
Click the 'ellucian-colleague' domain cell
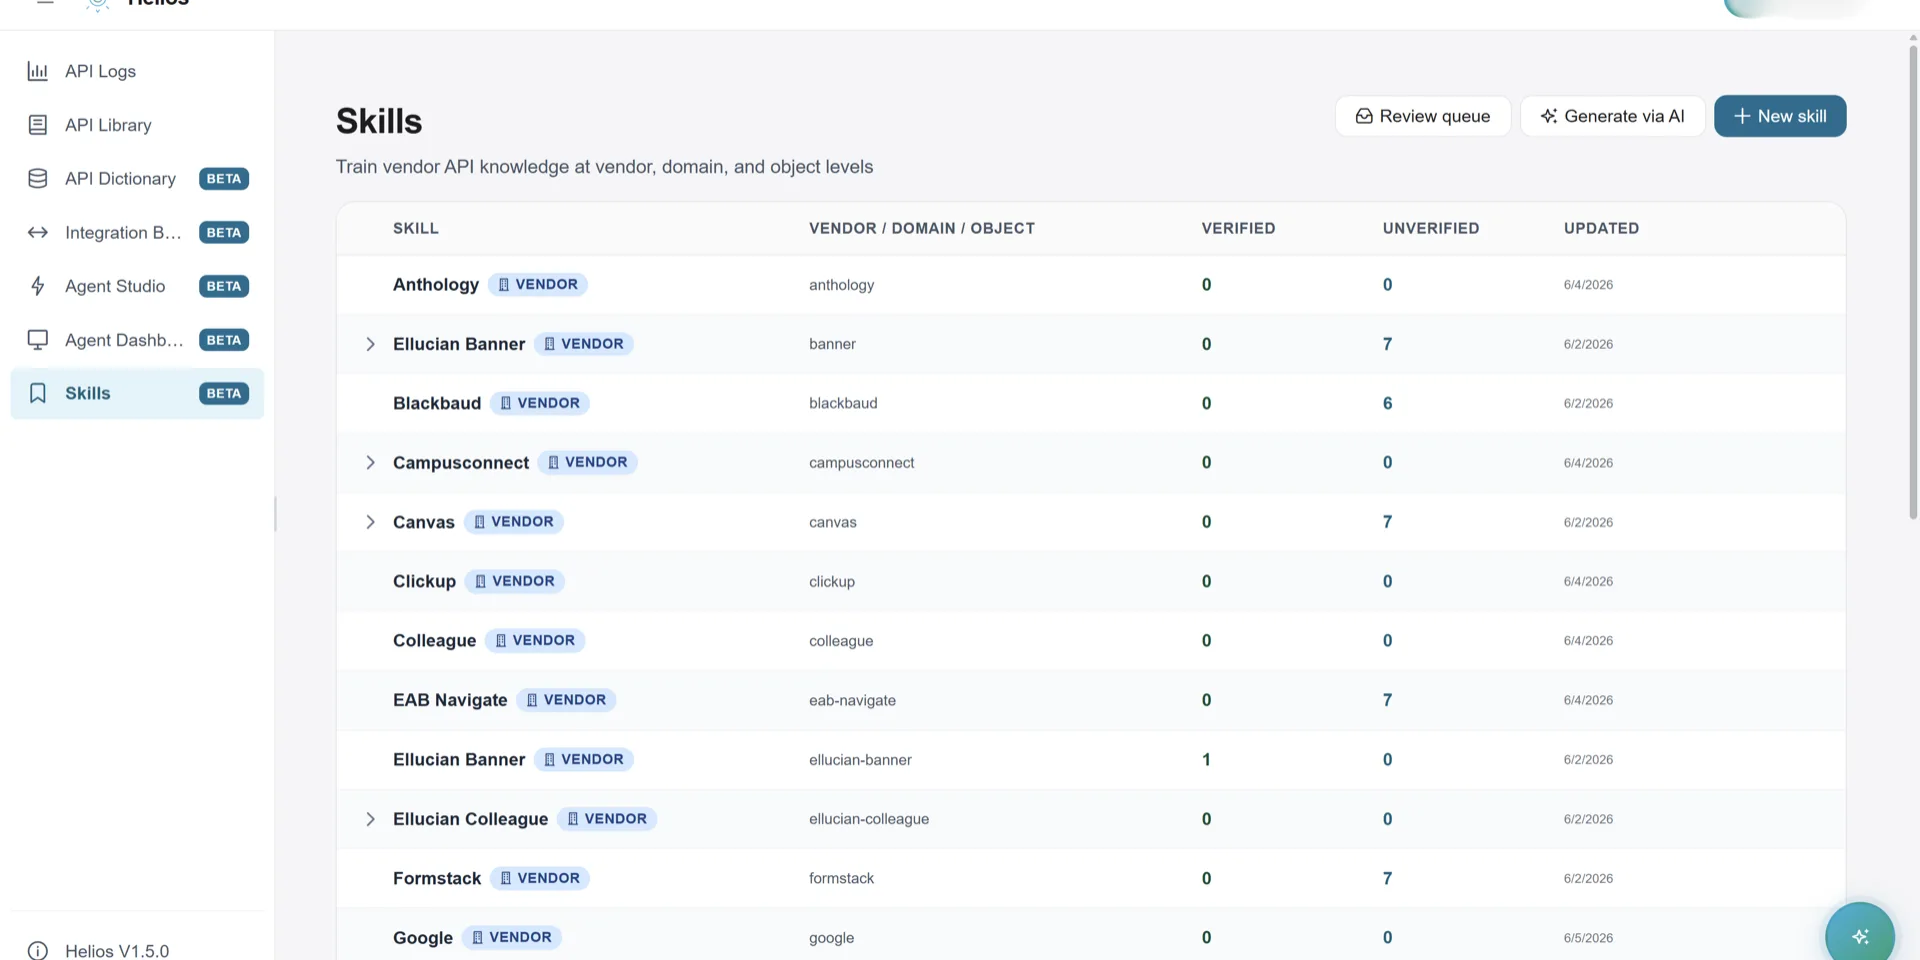869,819
